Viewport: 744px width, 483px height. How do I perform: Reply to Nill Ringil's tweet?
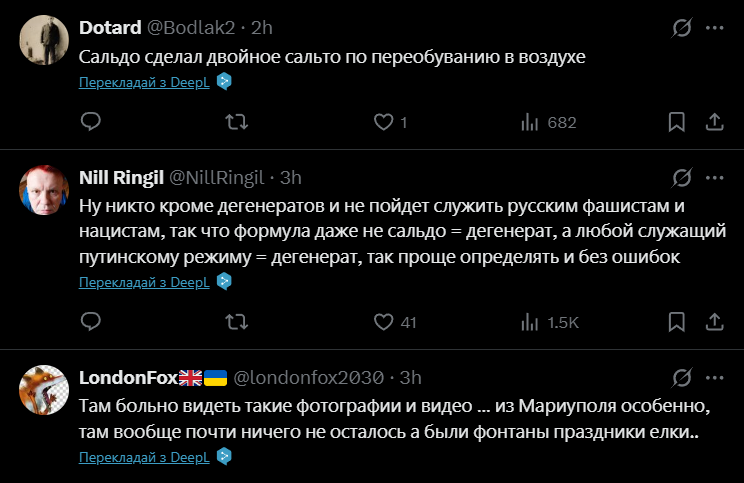click(91, 322)
